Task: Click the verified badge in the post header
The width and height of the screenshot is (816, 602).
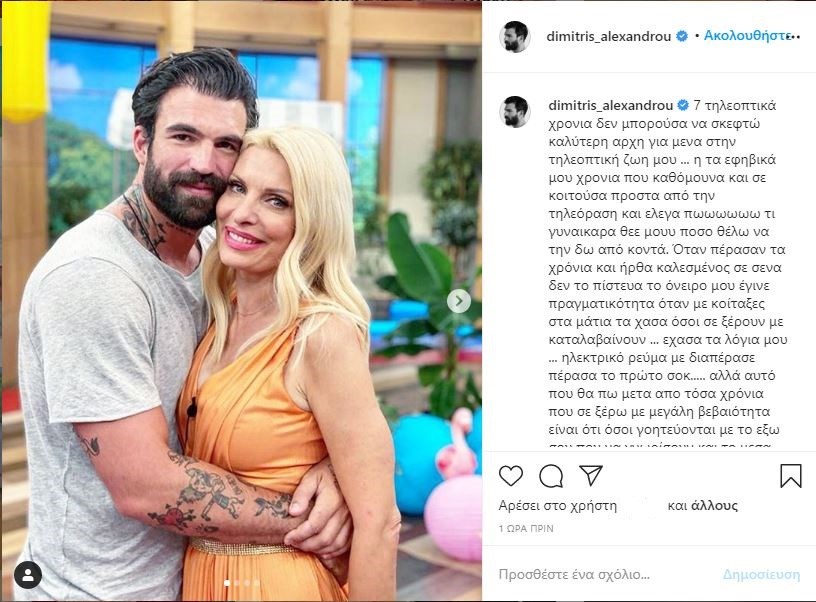Action: click(682, 36)
